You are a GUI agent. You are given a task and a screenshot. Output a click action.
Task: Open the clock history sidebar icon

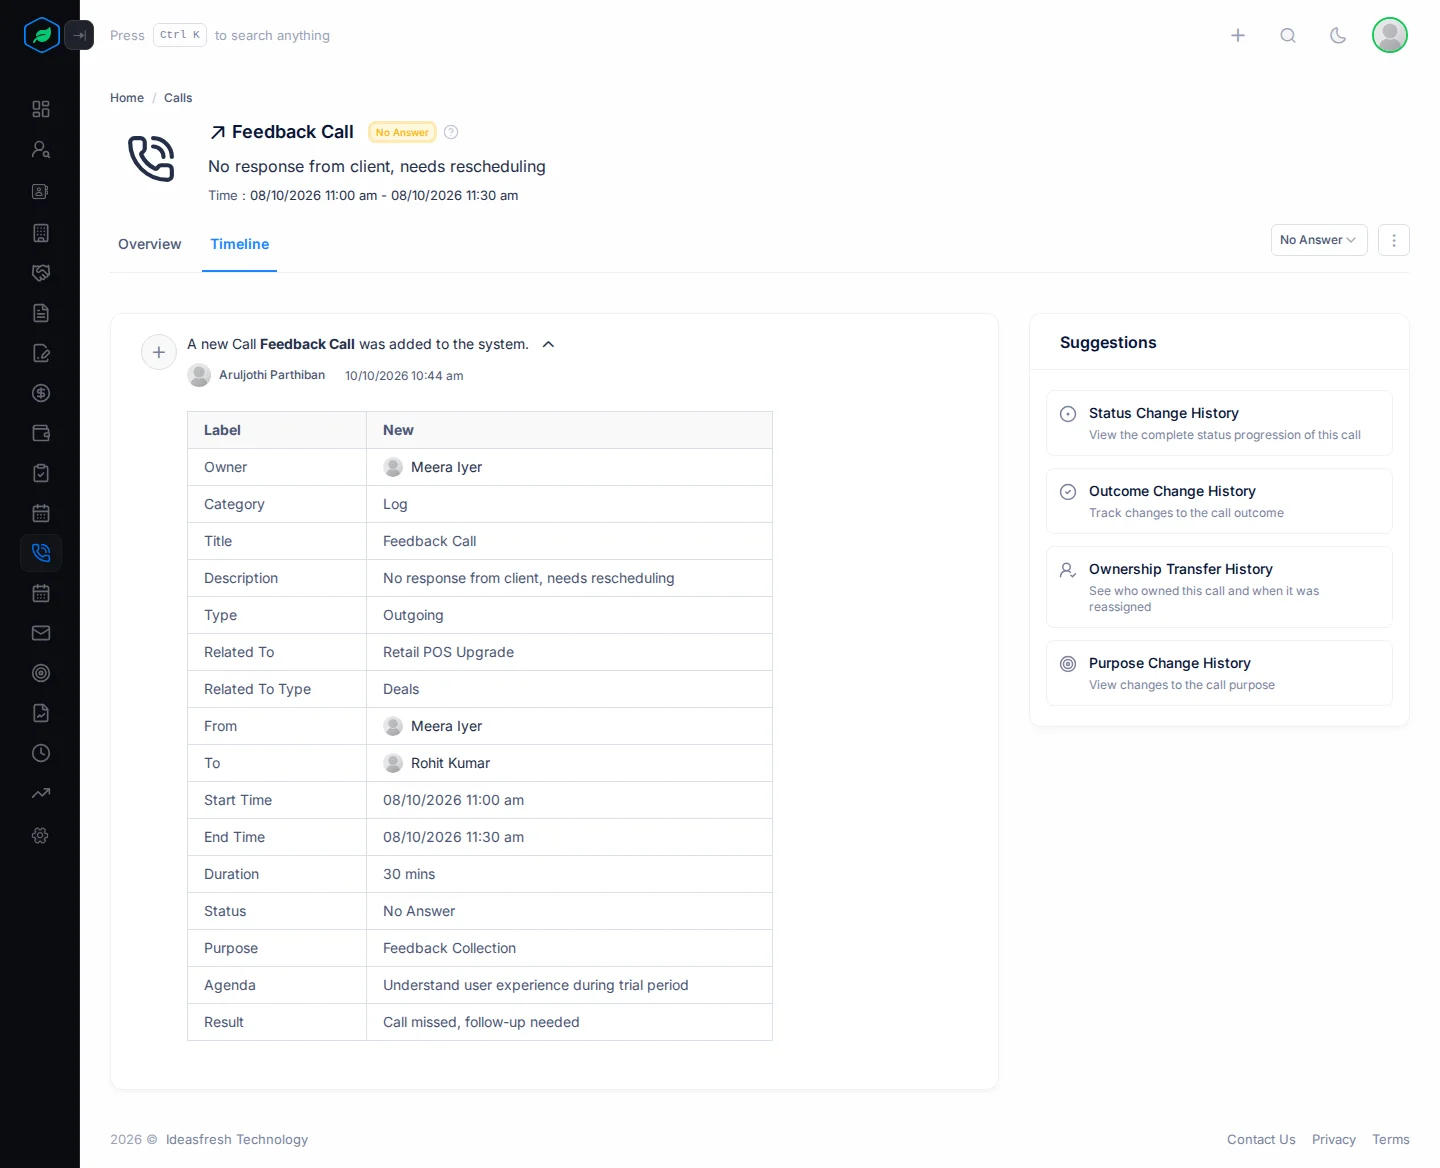click(41, 753)
